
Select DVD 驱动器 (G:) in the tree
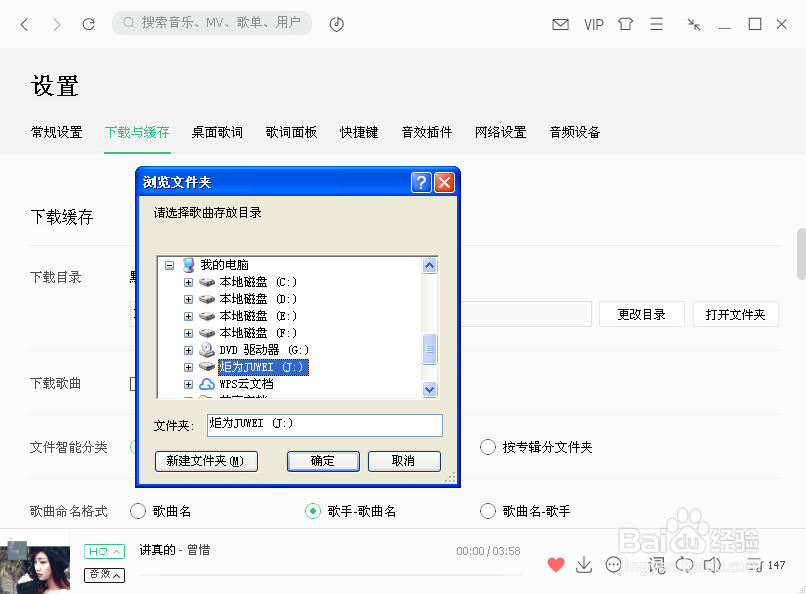coord(264,350)
